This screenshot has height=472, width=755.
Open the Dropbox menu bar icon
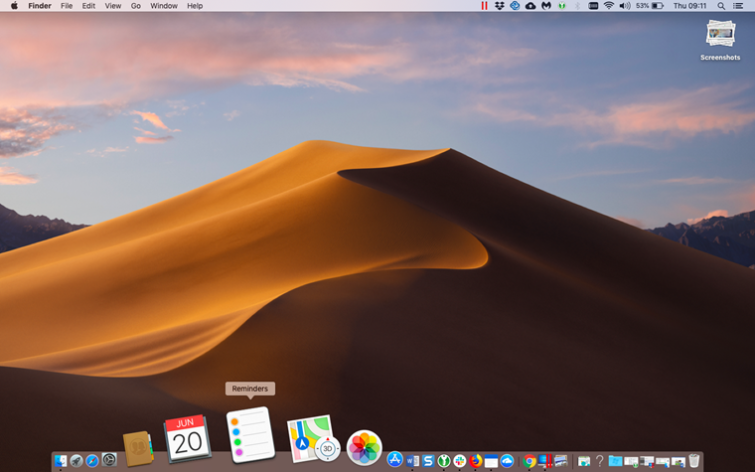pos(499,6)
